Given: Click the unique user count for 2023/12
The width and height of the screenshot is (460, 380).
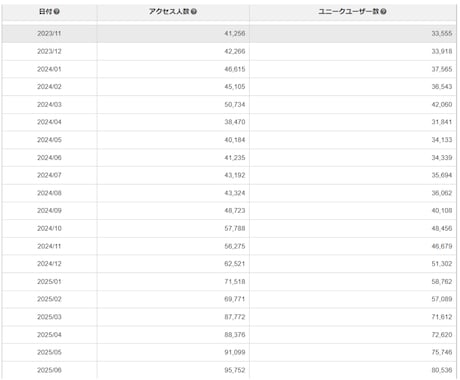Looking at the screenshot, I should pos(442,51).
